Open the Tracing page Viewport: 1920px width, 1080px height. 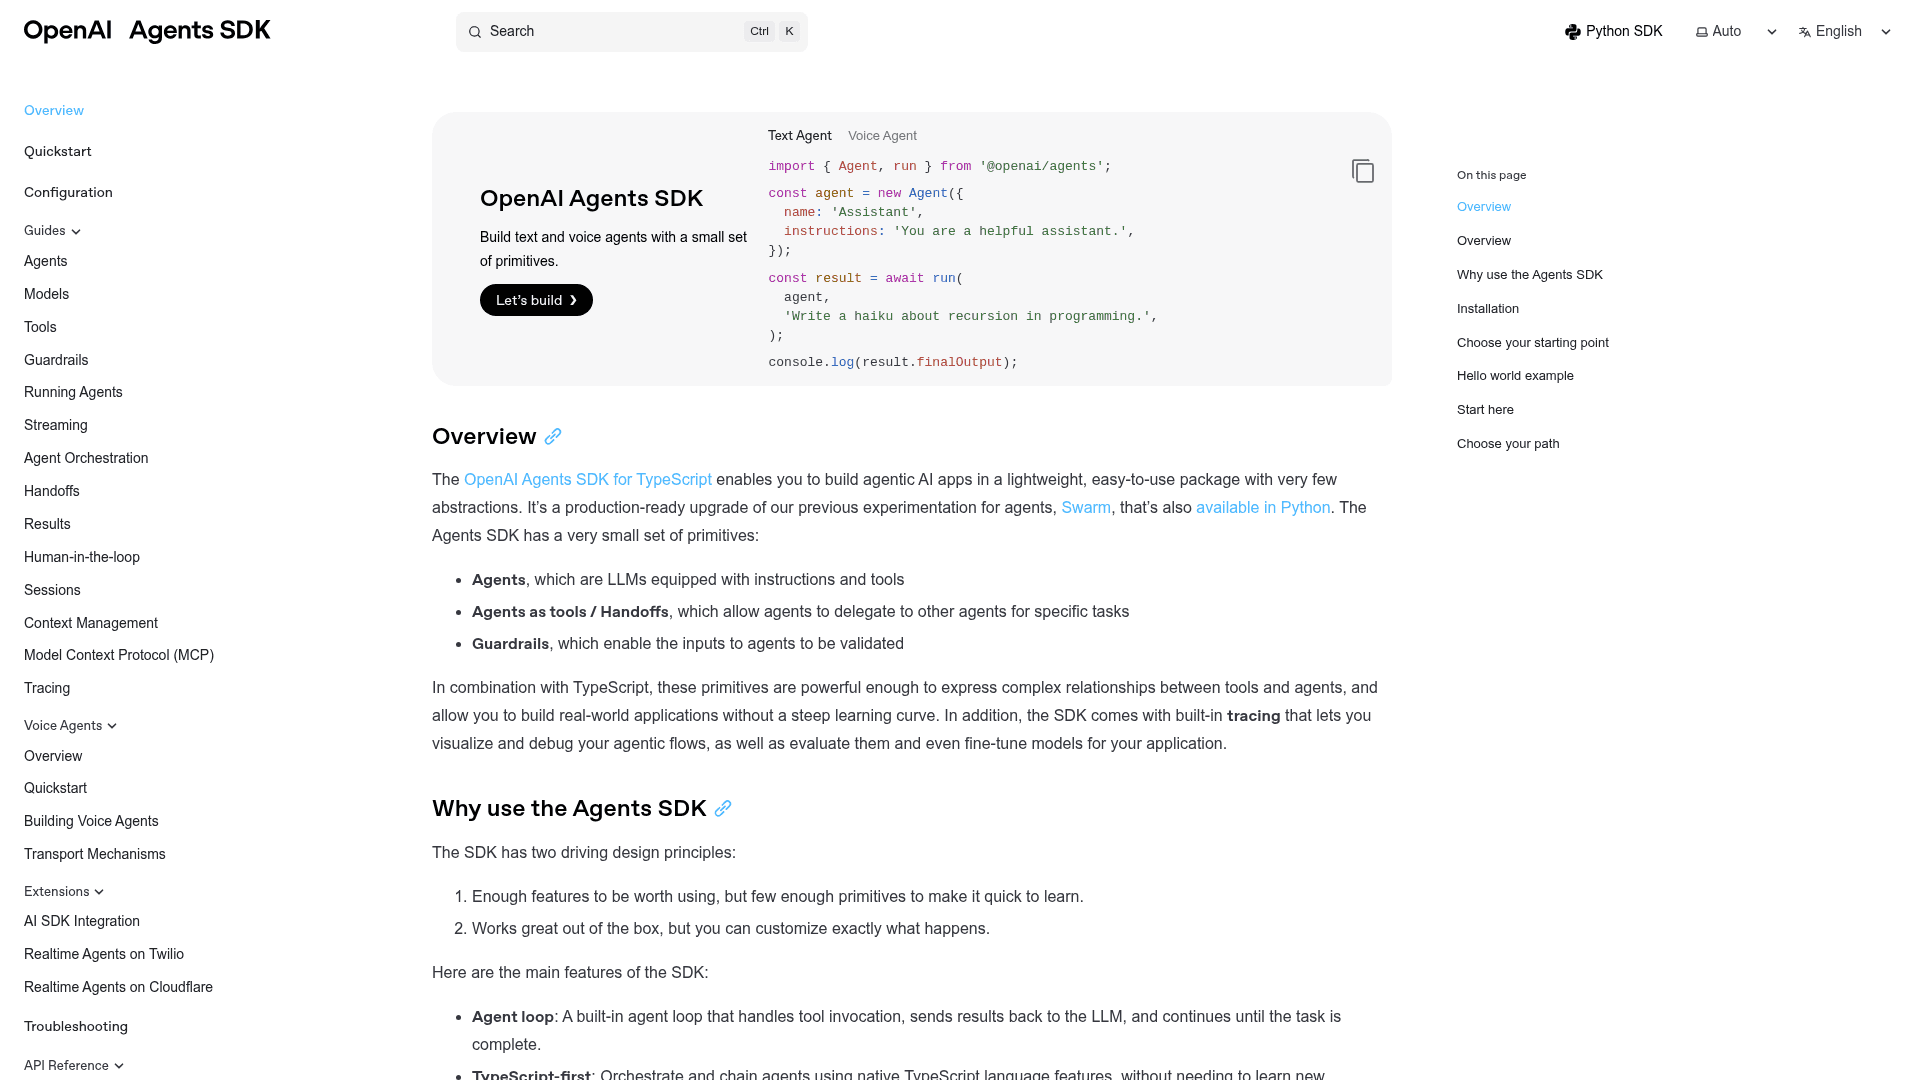(x=47, y=689)
